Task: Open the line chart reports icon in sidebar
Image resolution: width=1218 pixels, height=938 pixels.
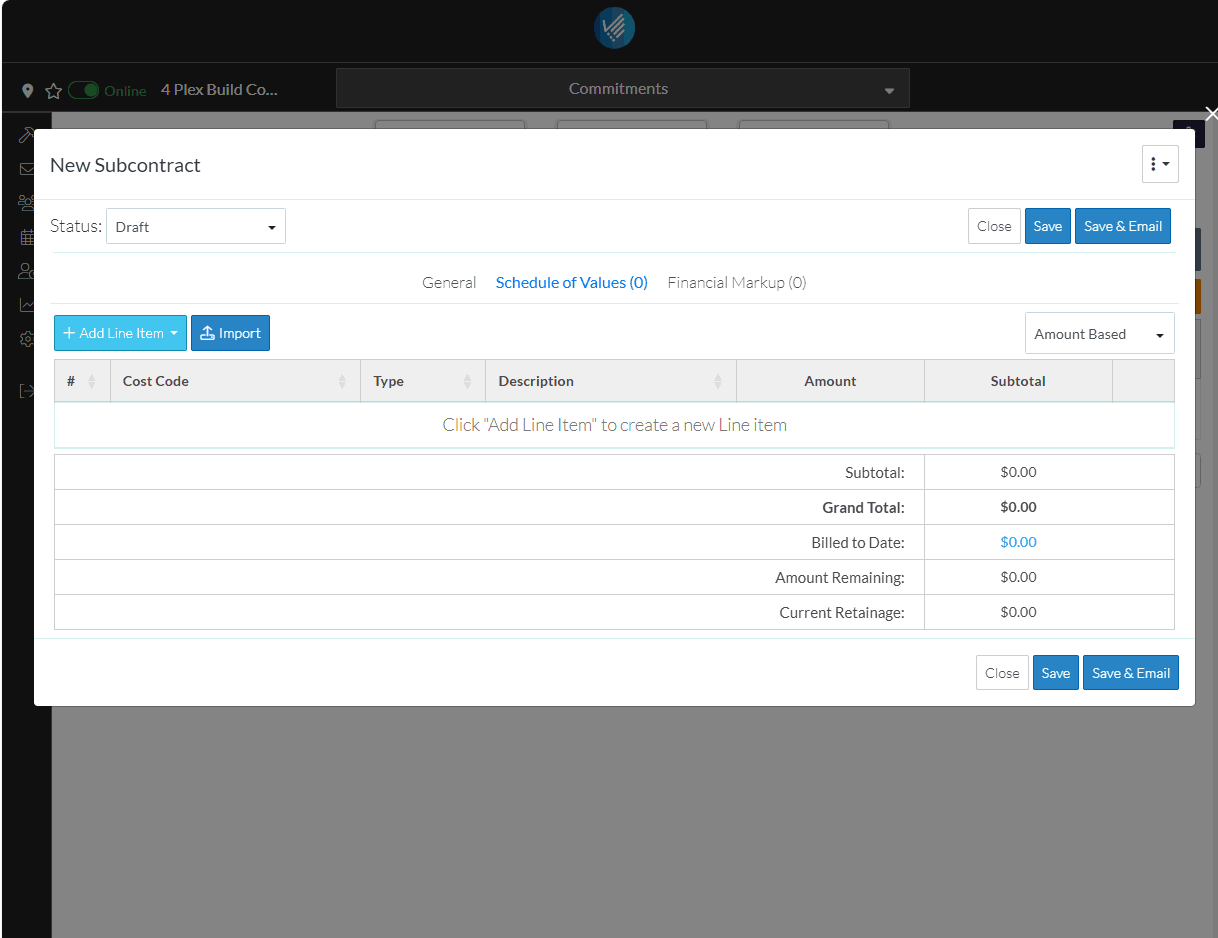Action: click(x=27, y=305)
